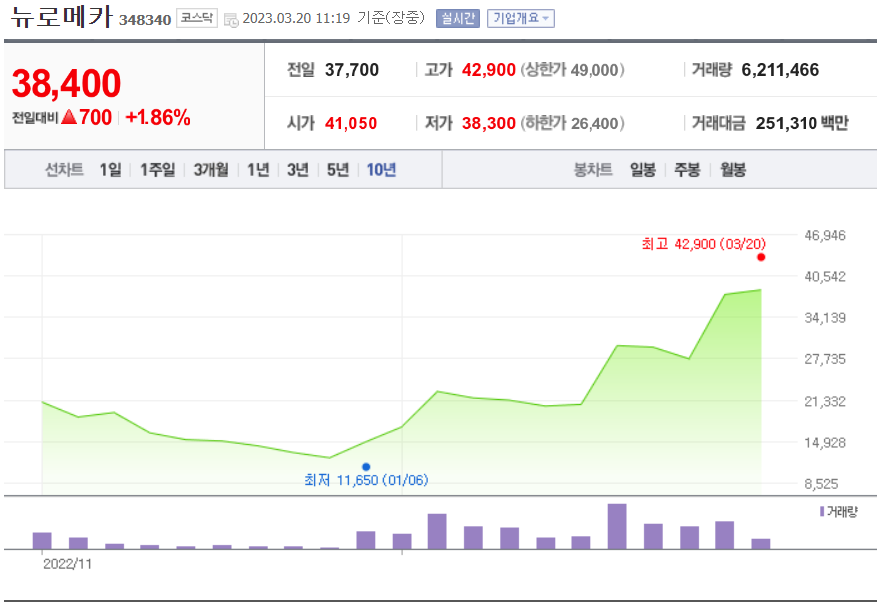Click the current price 38,400
The width and height of the screenshot is (877, 602).
coord(66,83)
